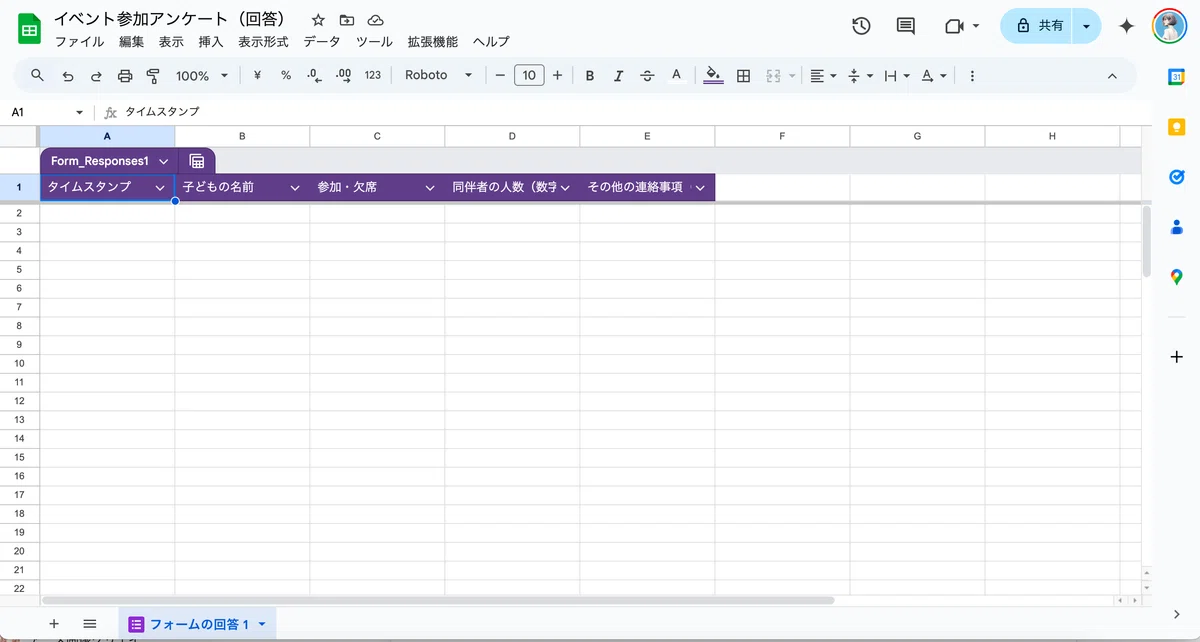Open the ヘルプ menu
The image size is (1200, 642).
tap(491, 42)
